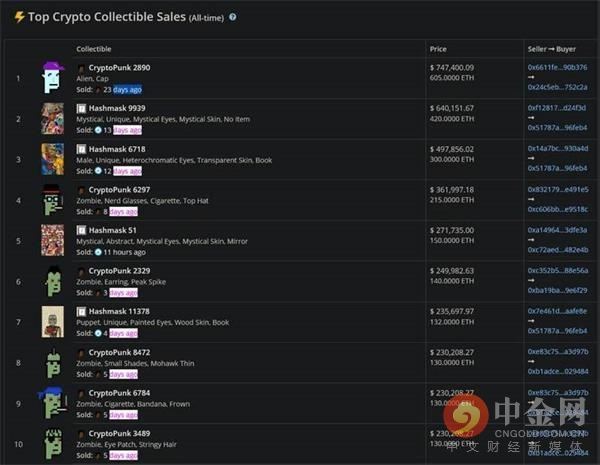Click the small icon before CryptoPunk 8472 name
Image resolution: width=600 pixels, height=465 pixels.
click(81, 353)
